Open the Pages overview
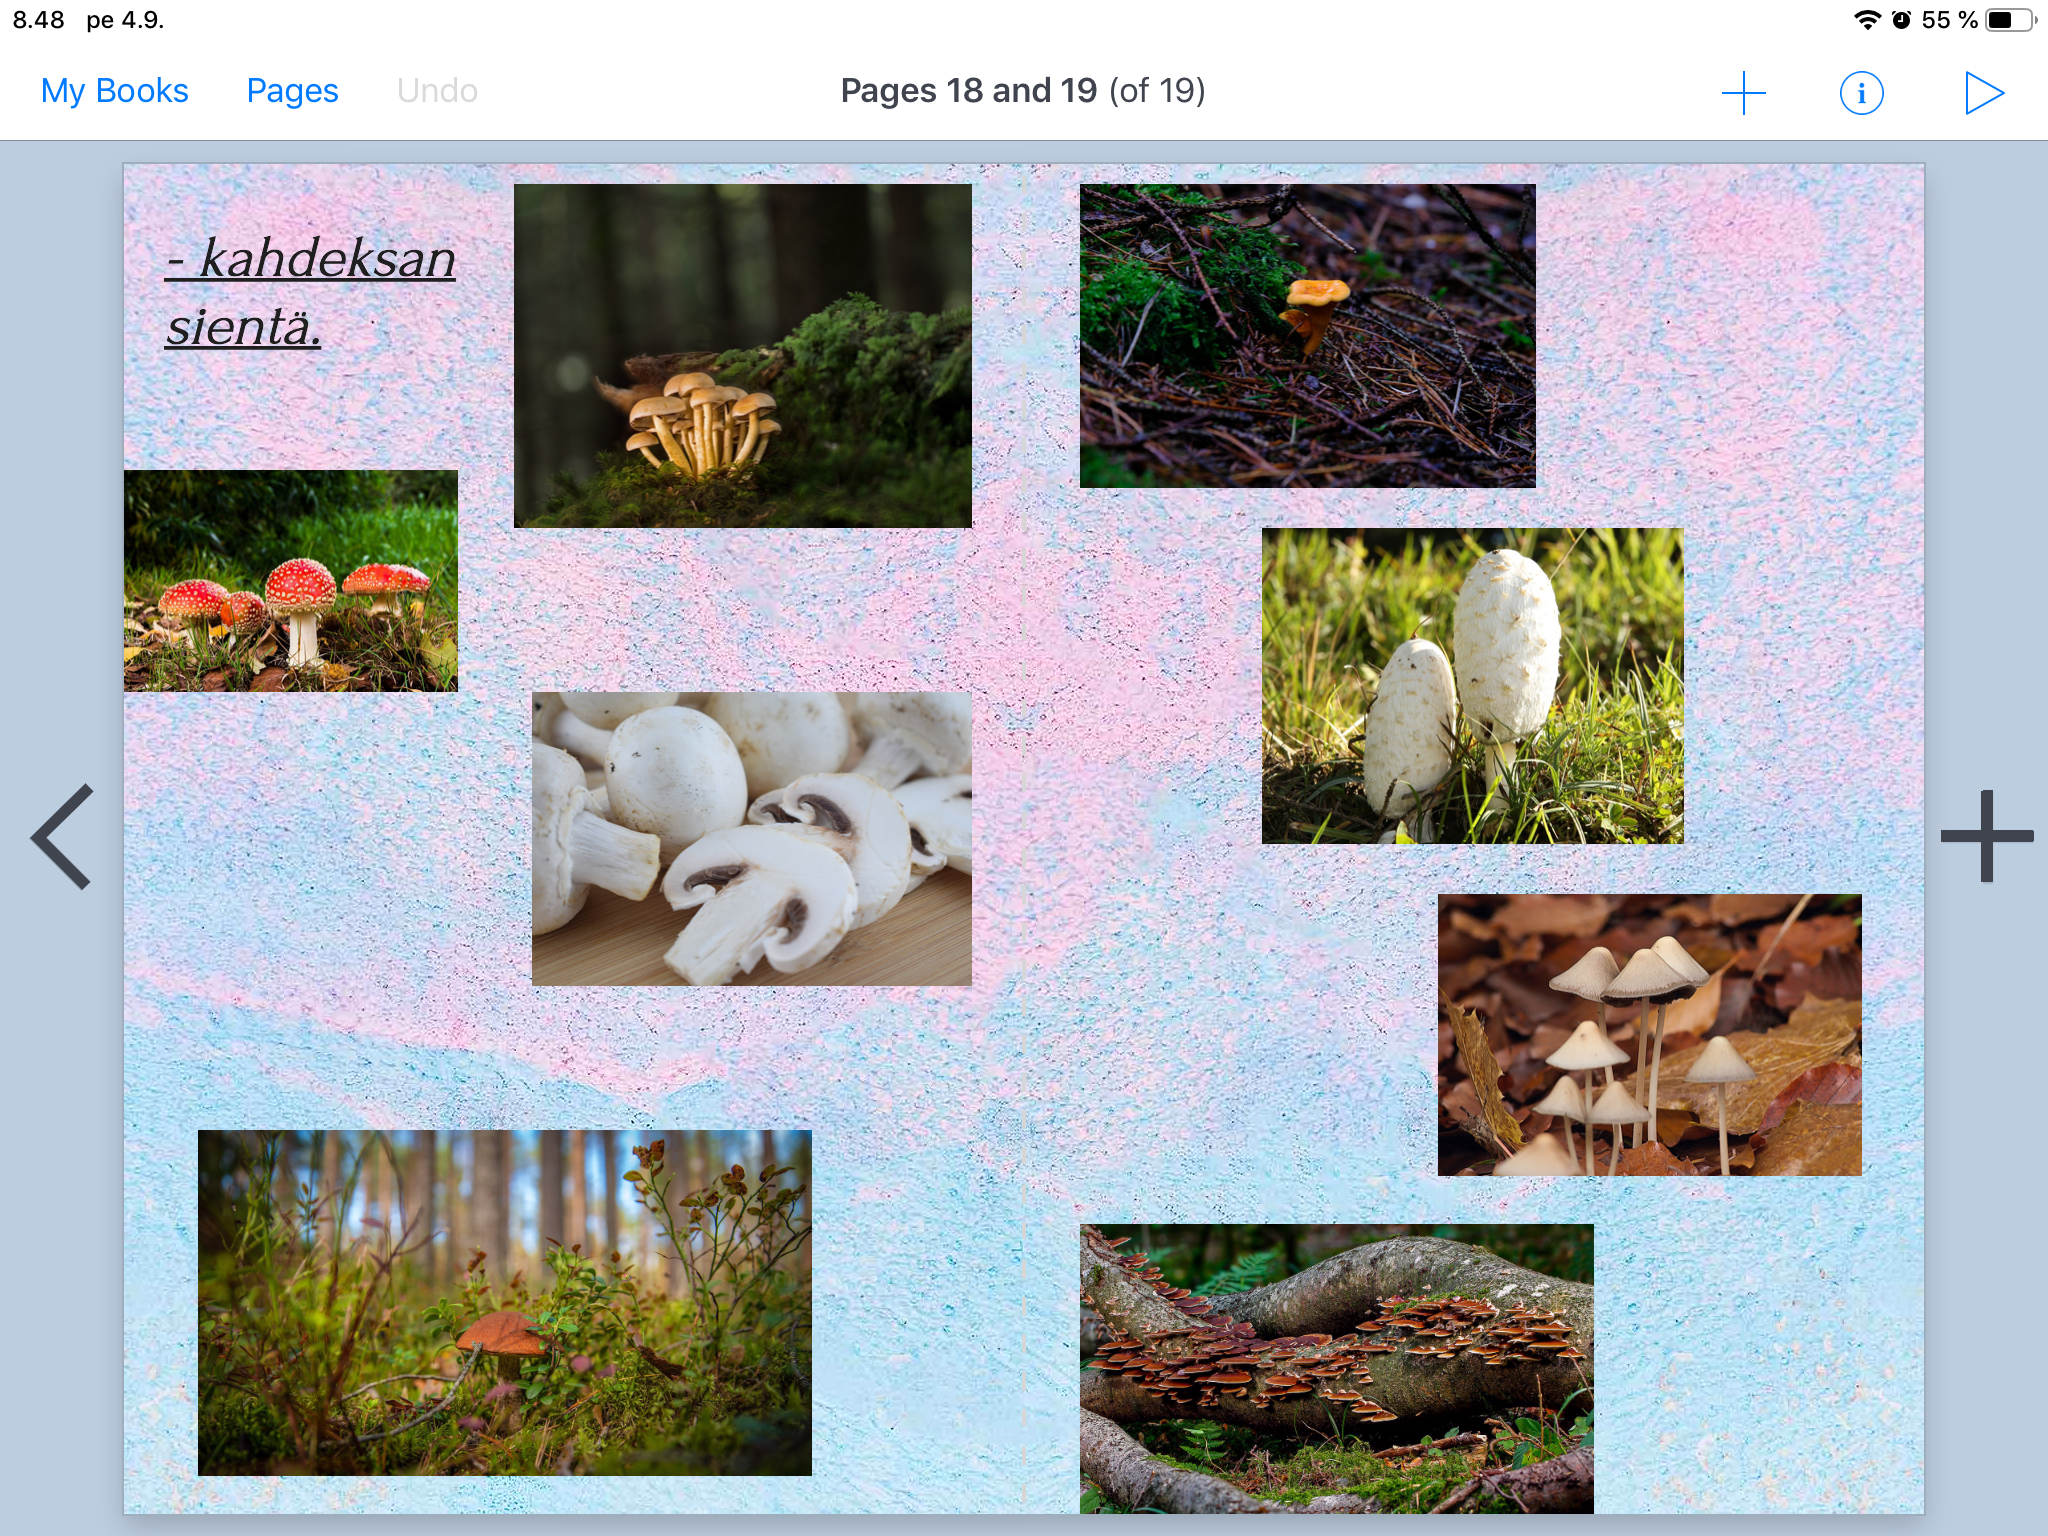The height and width of the screenshot is (1536, 2048). click(292, 91)
